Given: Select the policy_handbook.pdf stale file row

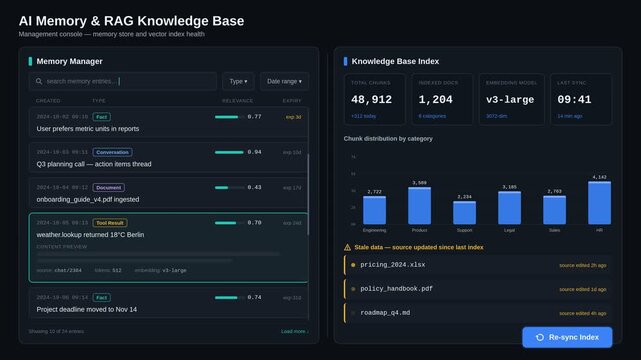Looking at the screenshot, I should coord(477,289).
